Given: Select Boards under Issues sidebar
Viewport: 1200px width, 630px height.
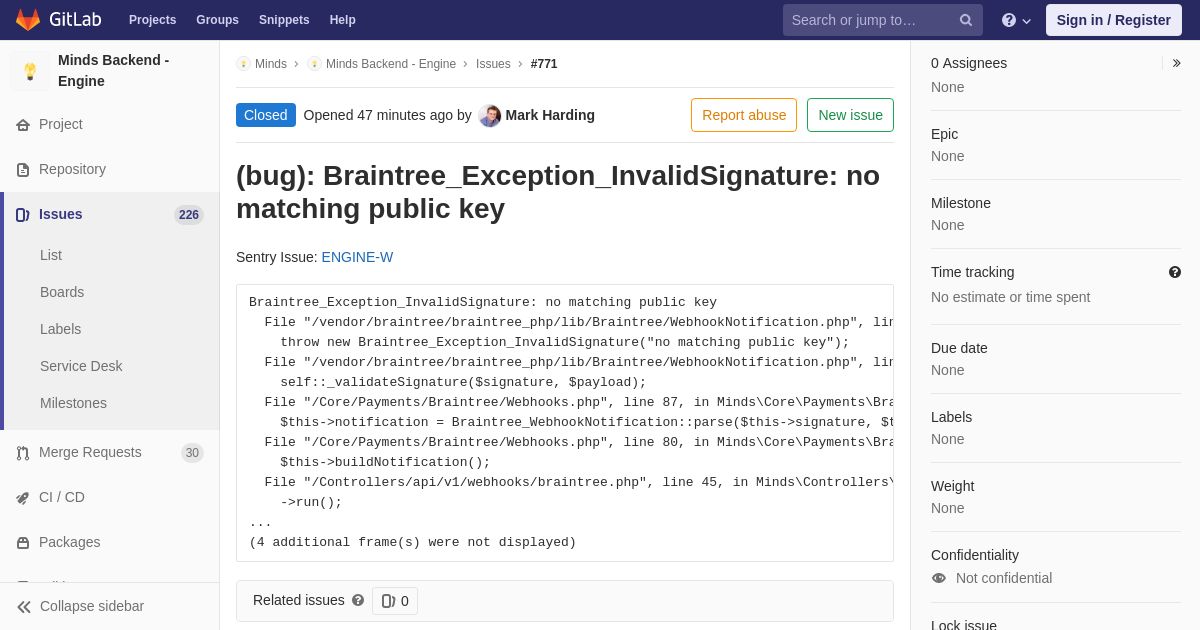Looking at the screenshot, I should click(x=62, y=292).
